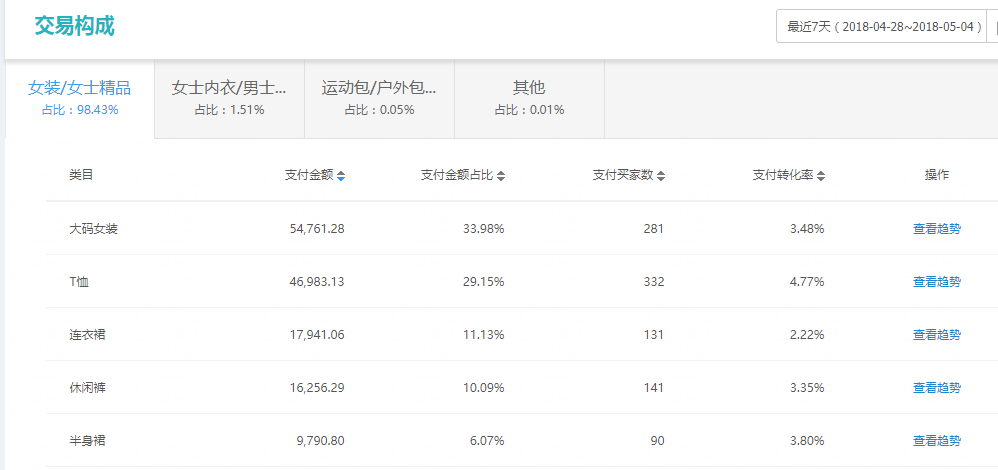Sort by 支付金额占比 column arrow icon
Image resolution: width=998 pixels, height=470 pixels.
point(501,176)
